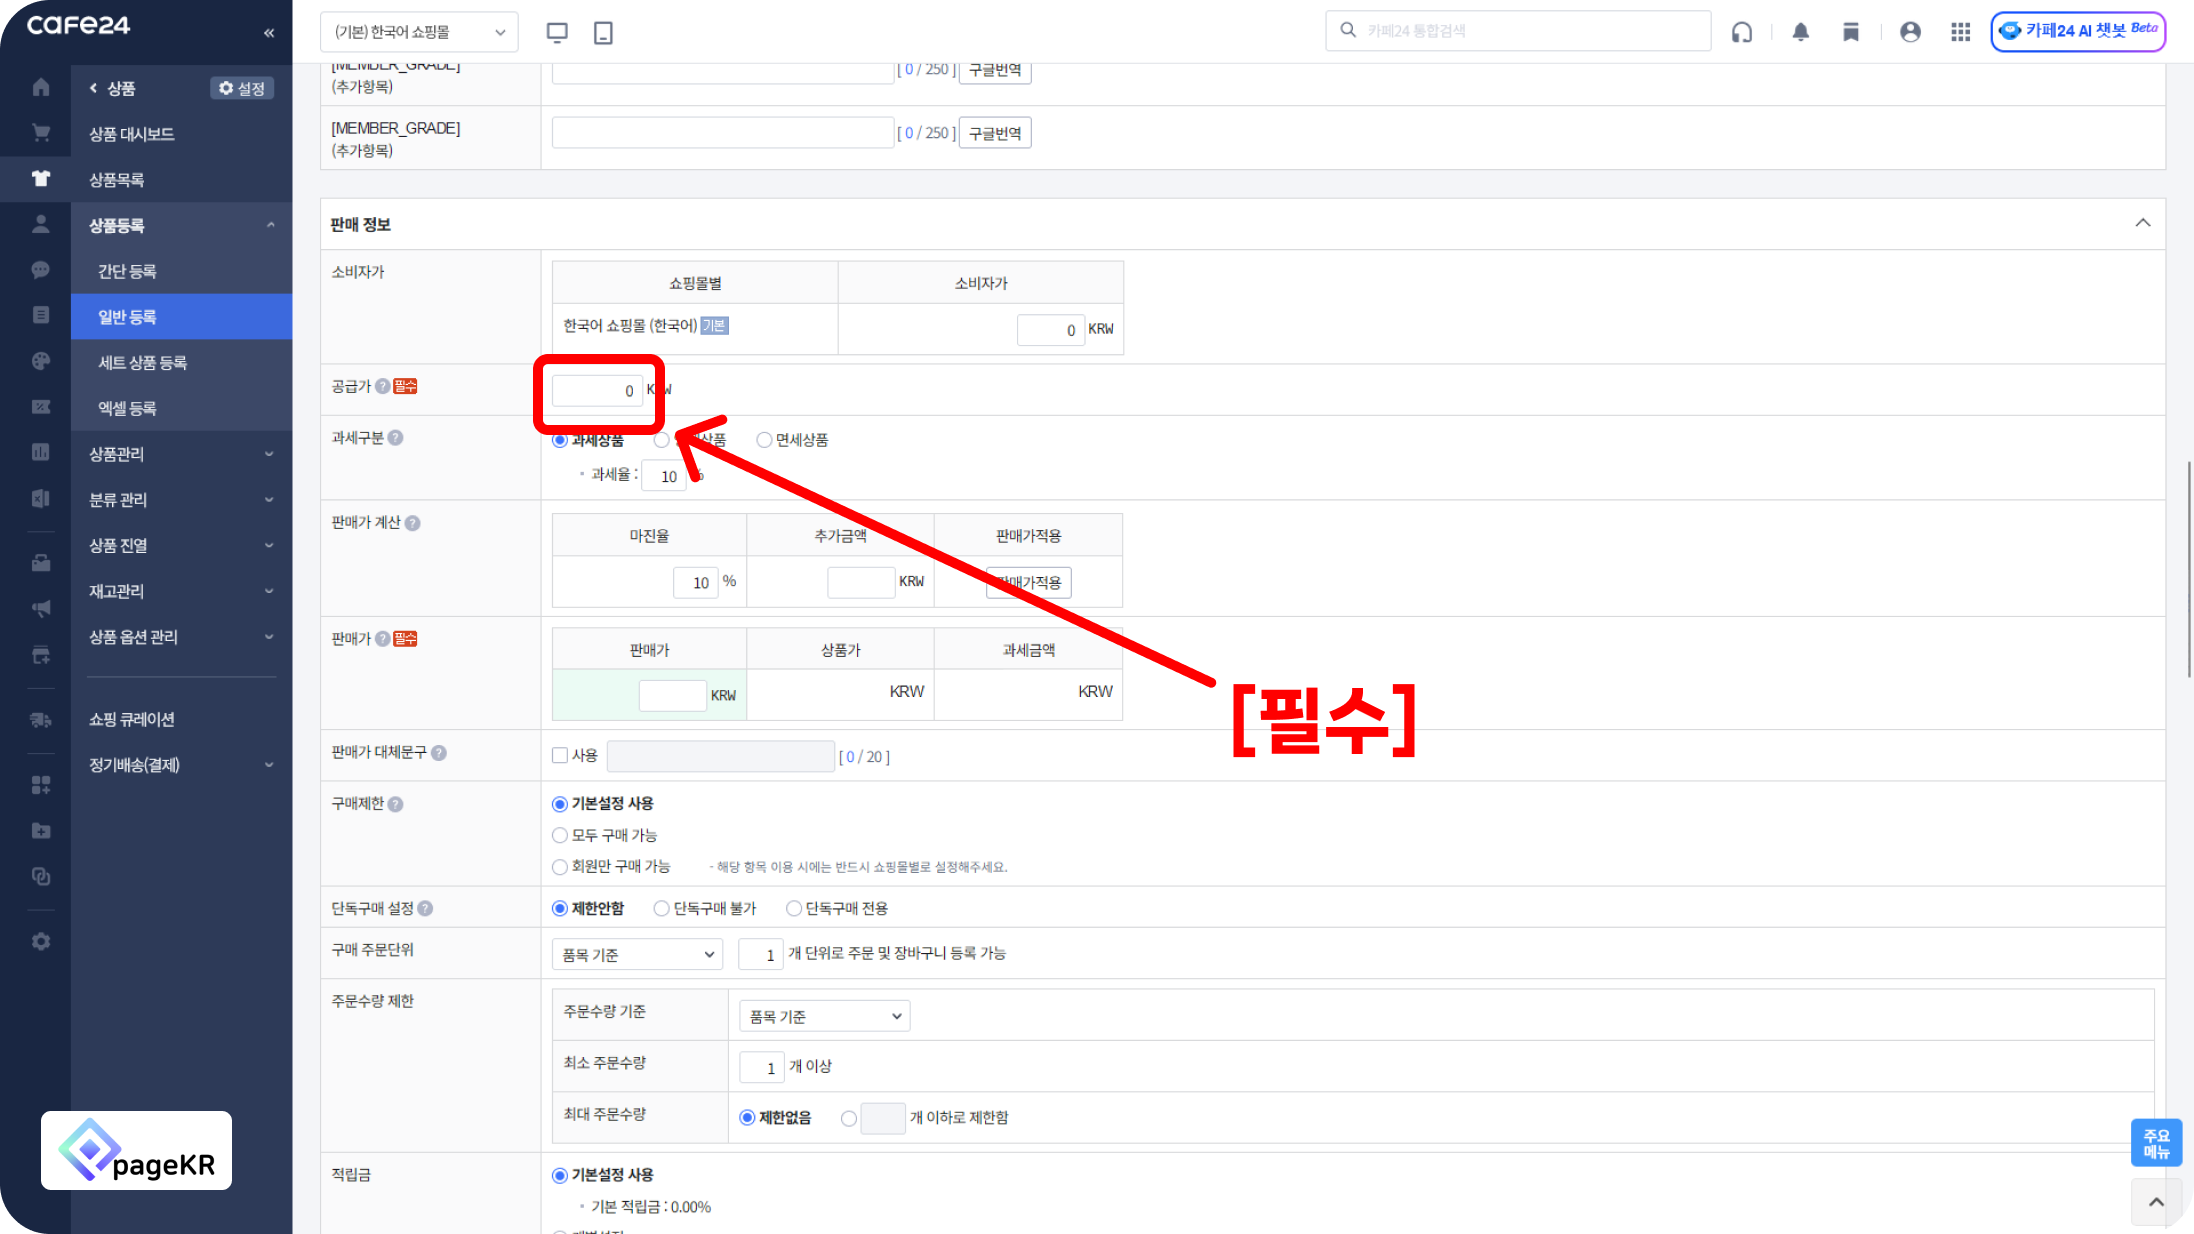Image resolution: width=2194 pixels, height=1234 pixels.
Task: Select 회원만 구매 가능 option
Action: point(560,867)
